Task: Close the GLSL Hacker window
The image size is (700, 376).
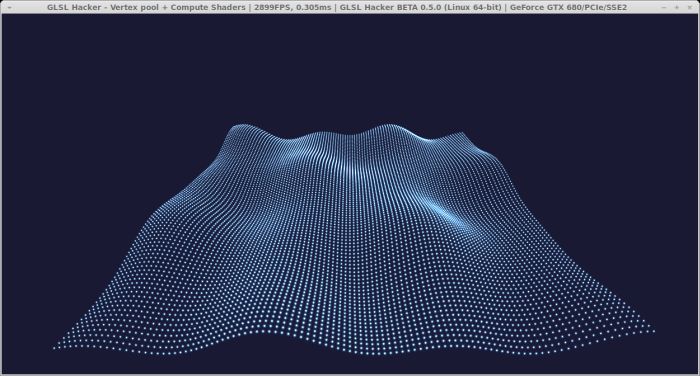Action: (690, 7)
